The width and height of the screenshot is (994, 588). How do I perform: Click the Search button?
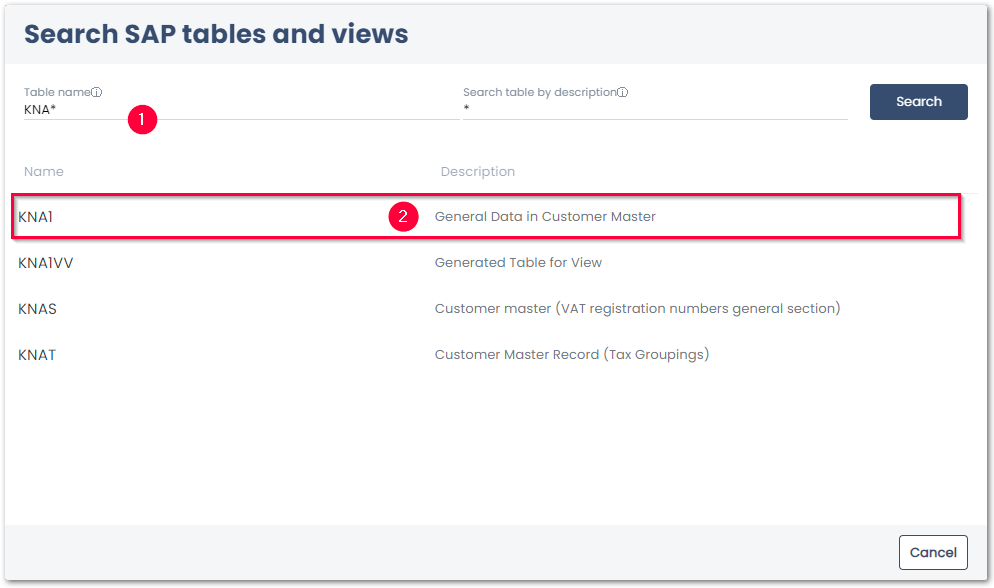(918, 101)
